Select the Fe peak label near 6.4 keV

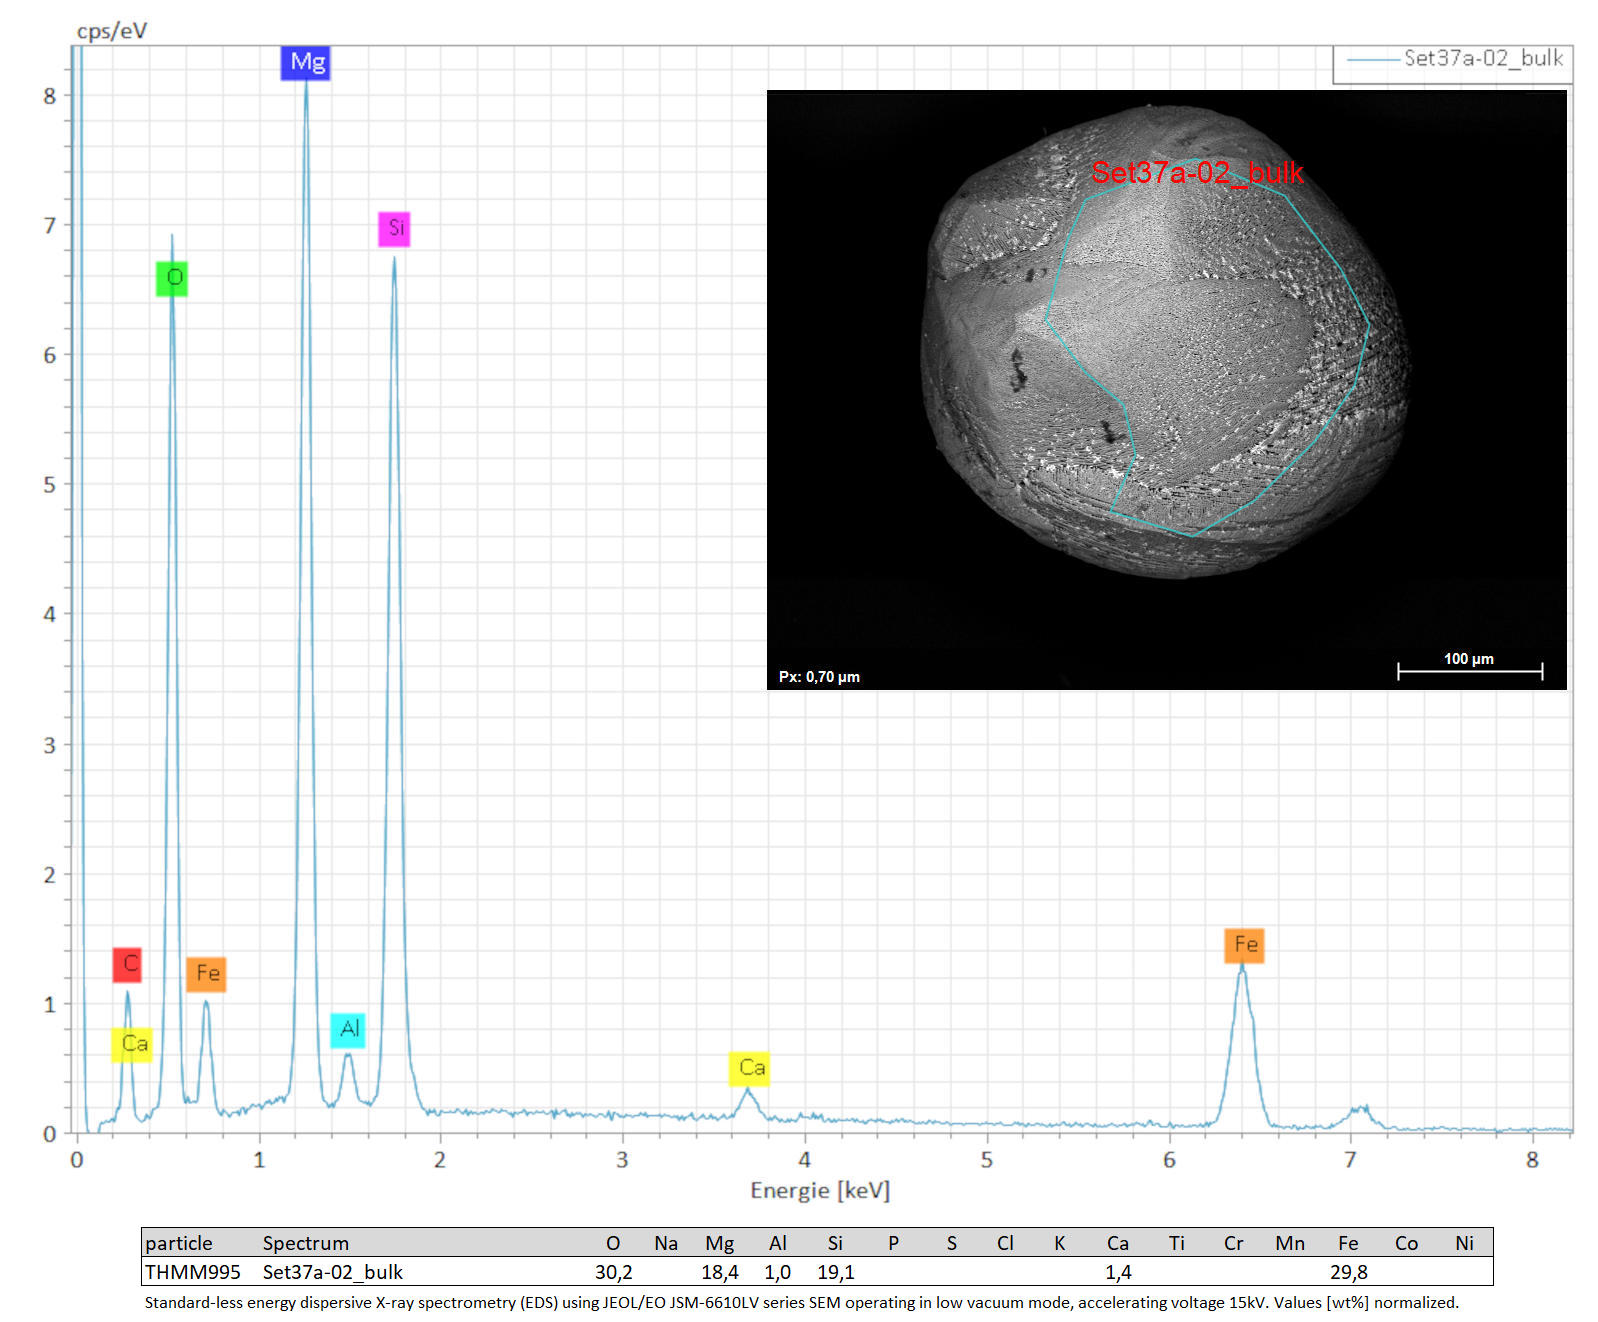coord(1244,945)
